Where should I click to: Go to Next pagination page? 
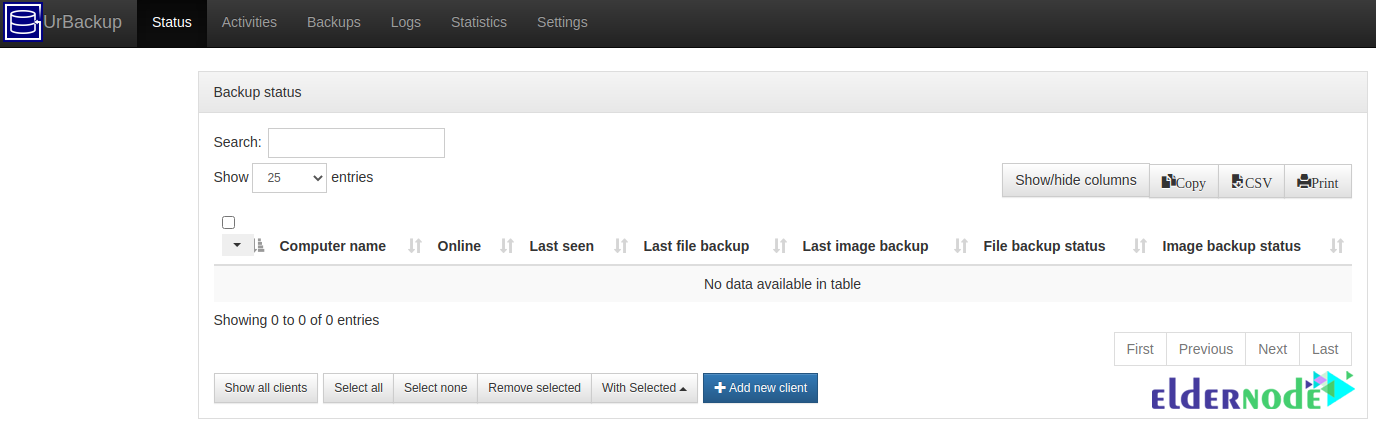click(1272, 349)
